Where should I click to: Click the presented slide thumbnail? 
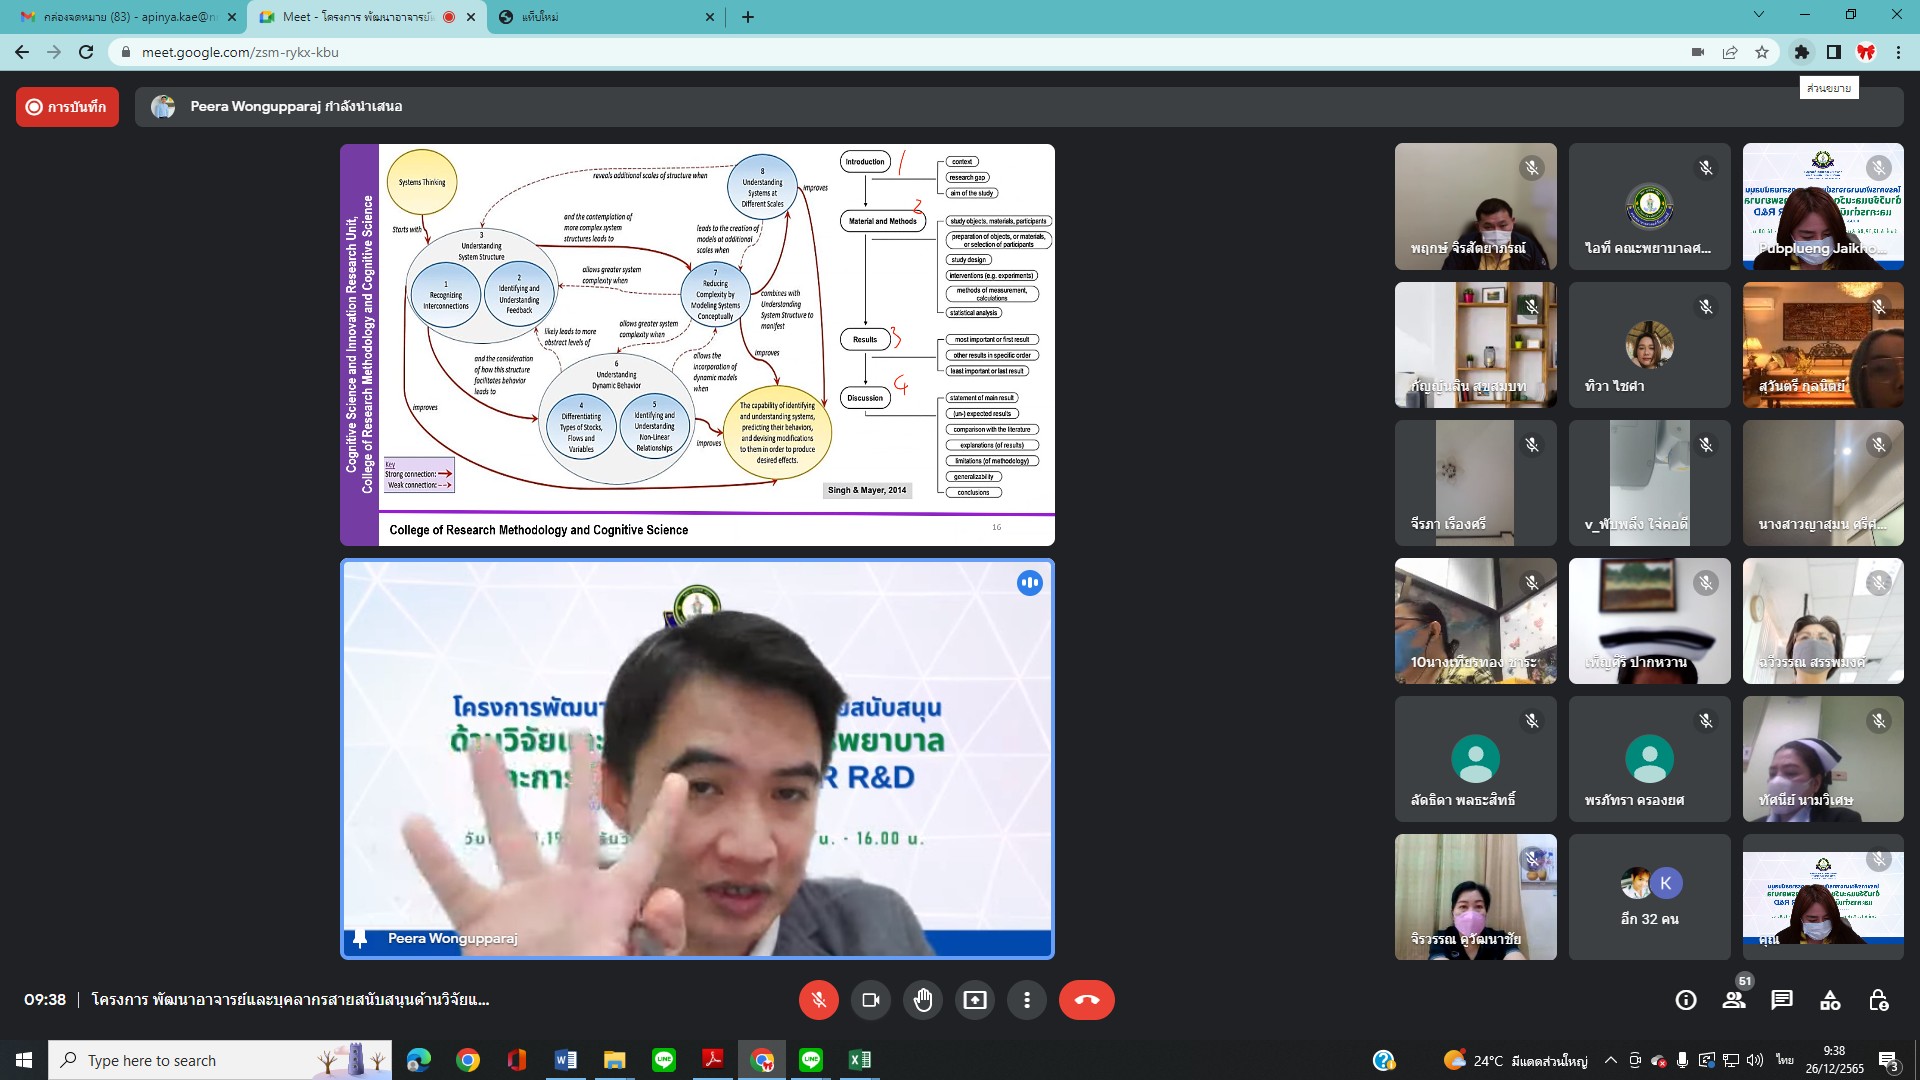697,345
